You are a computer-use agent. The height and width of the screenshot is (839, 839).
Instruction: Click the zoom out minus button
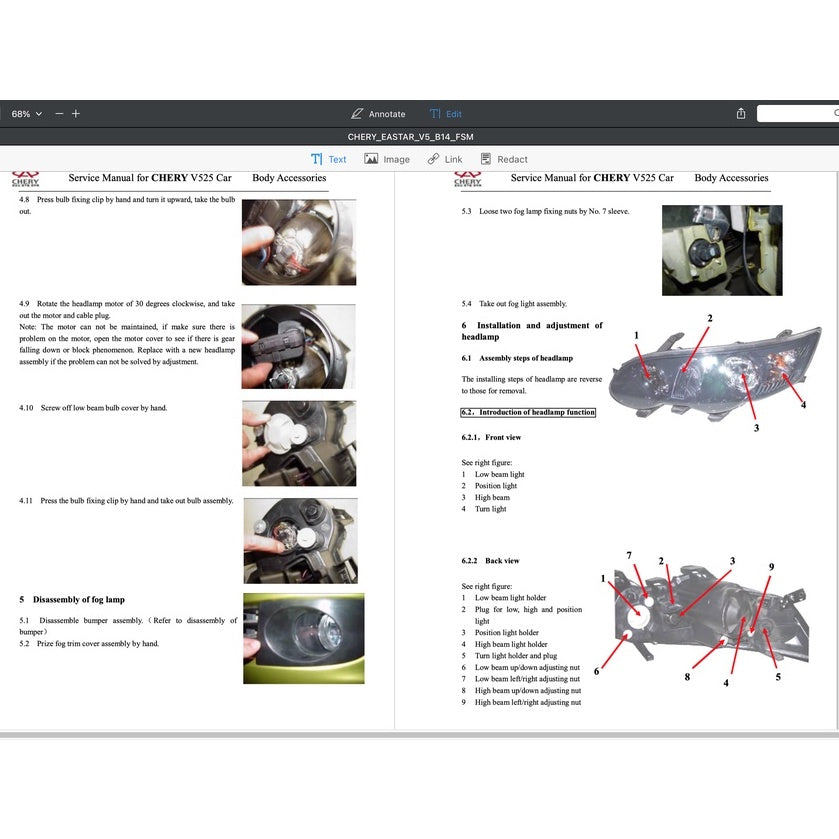(59, 114)
